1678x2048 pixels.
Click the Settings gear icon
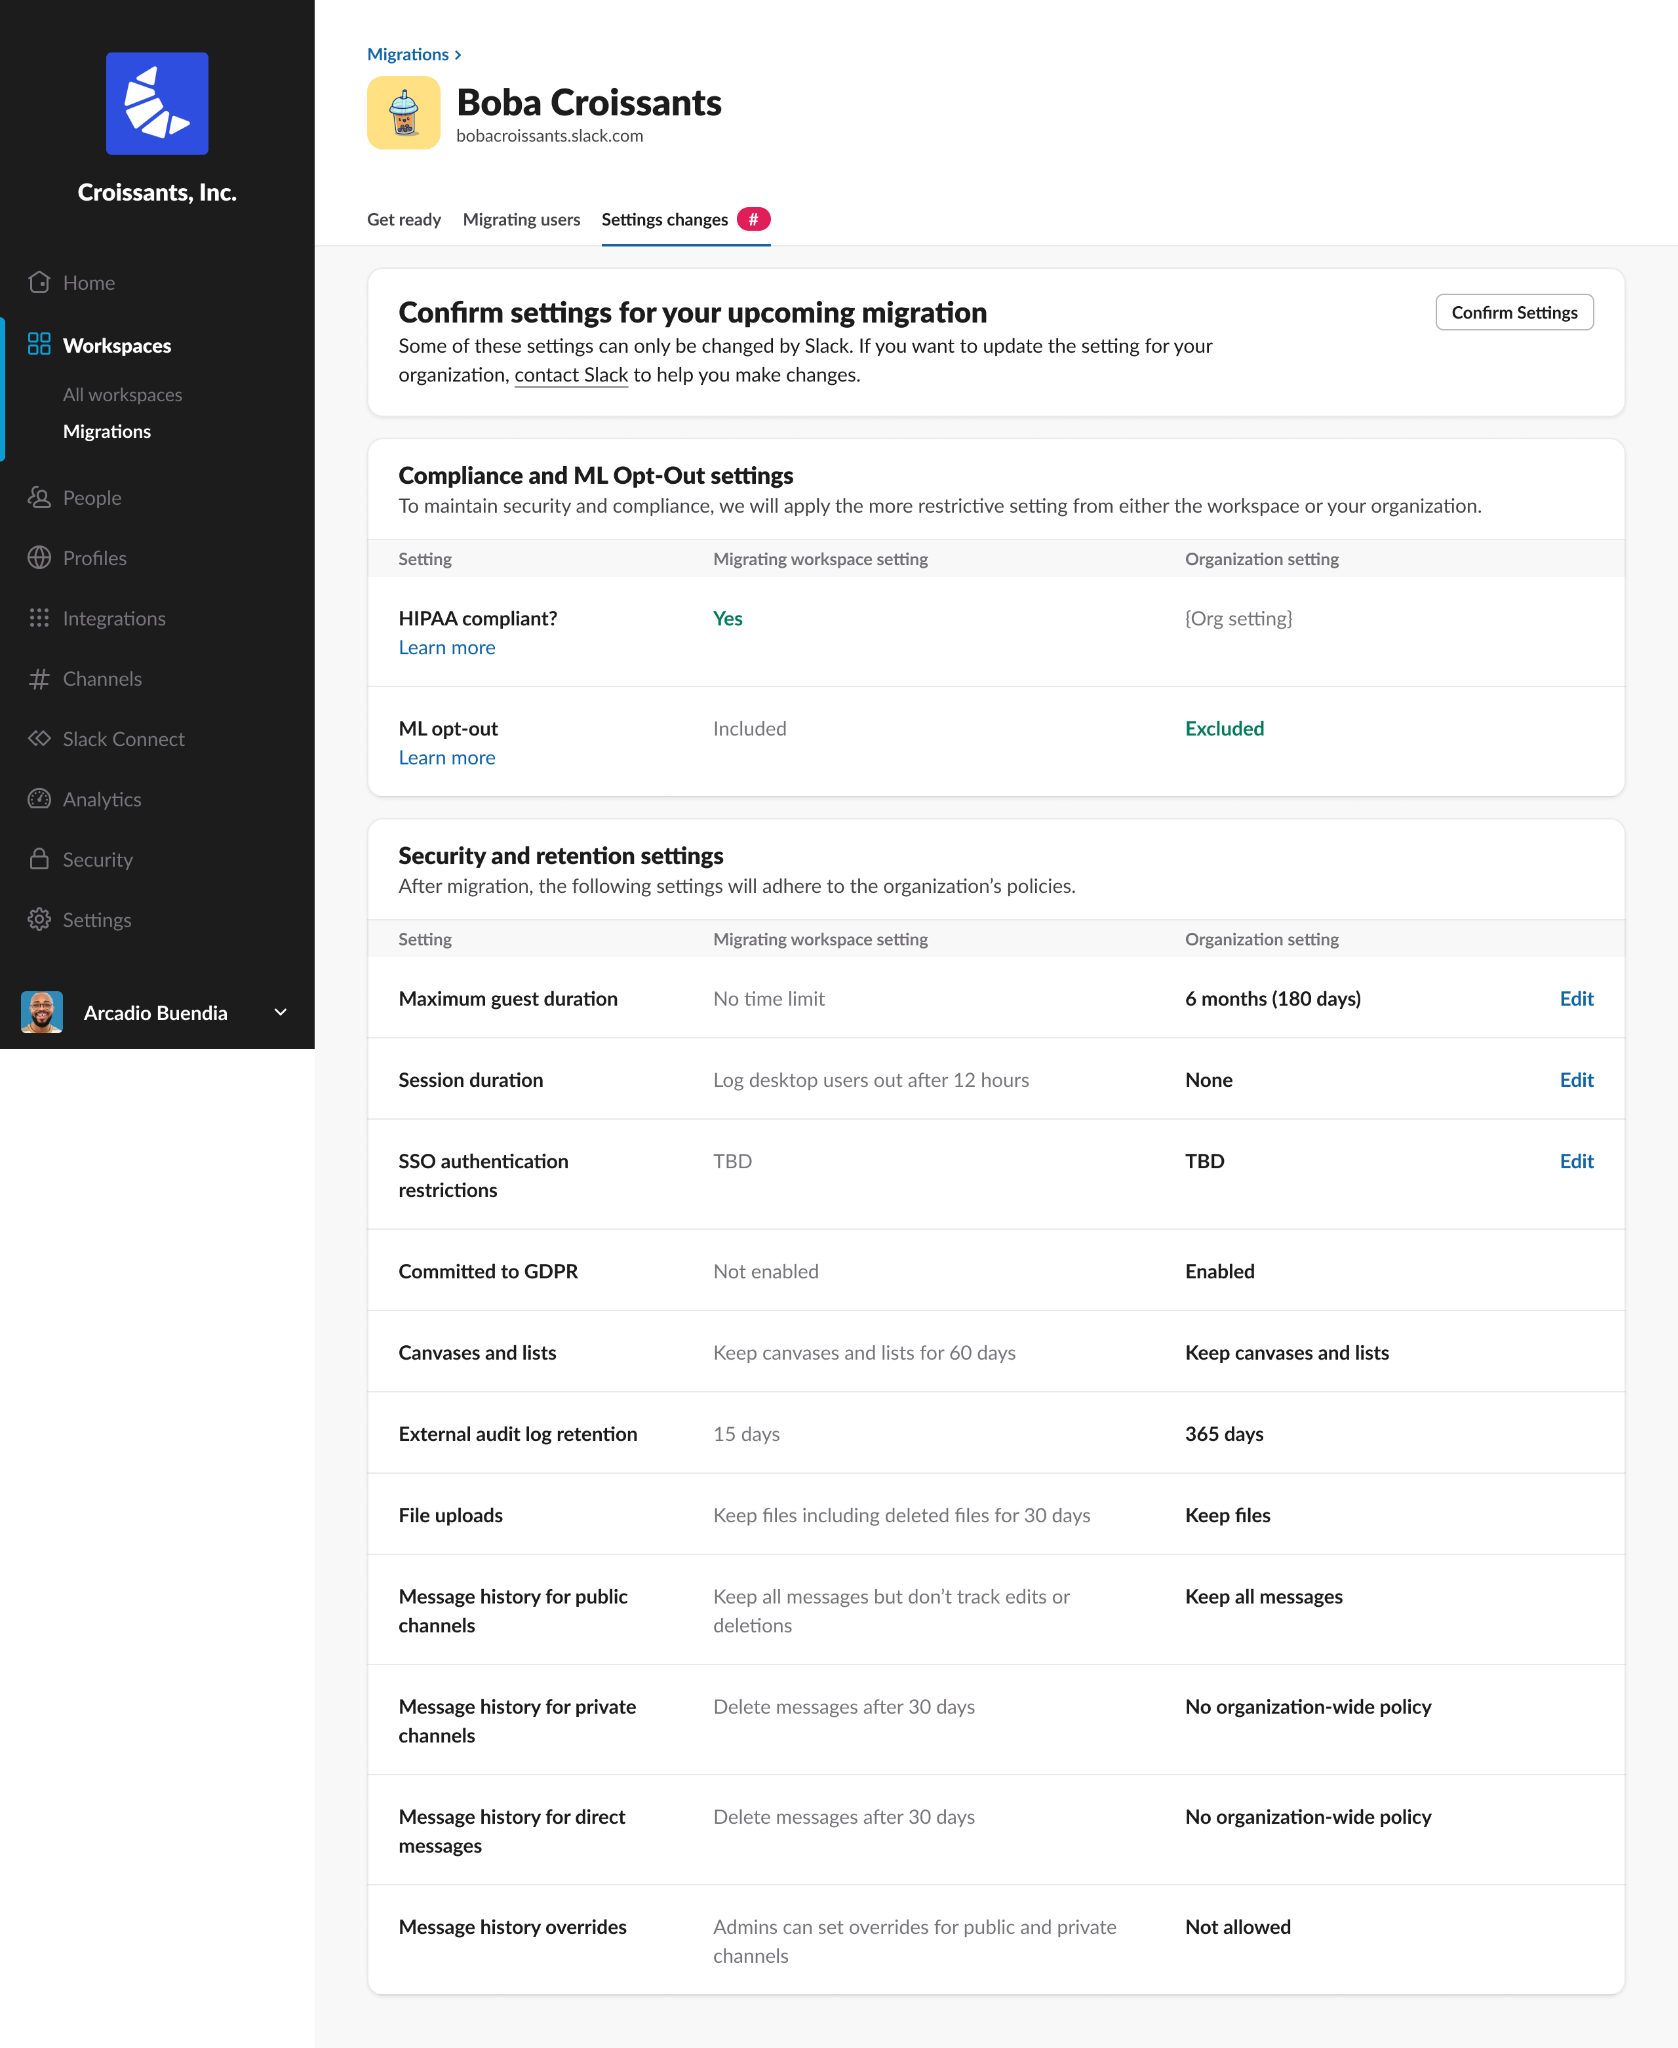(x=39, y=920)
